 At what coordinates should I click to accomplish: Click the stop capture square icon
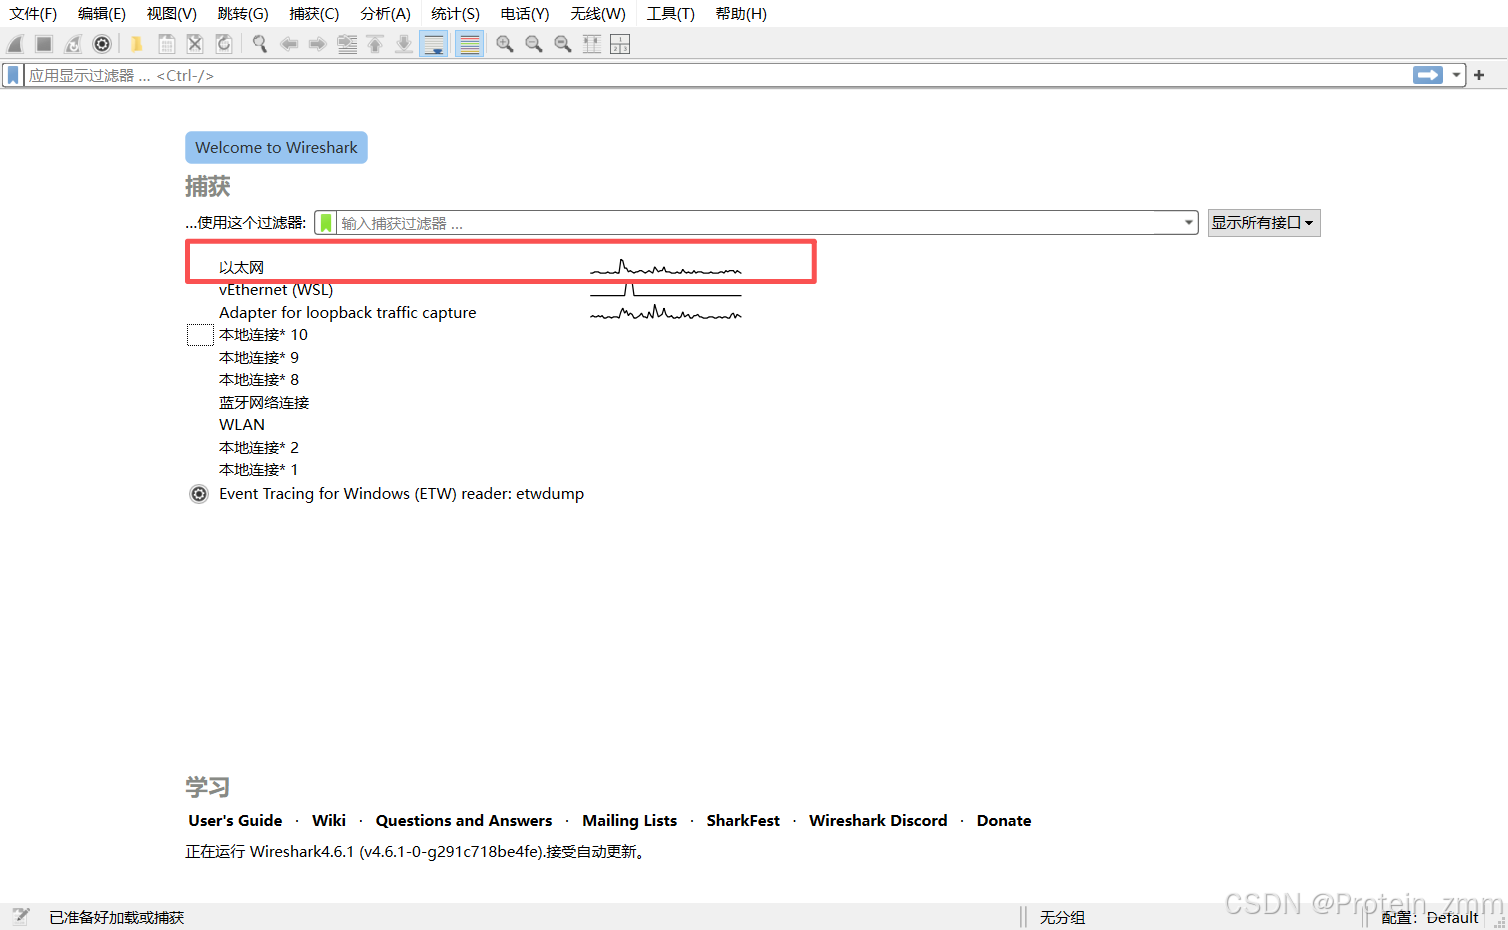click(x=44, y=44)
